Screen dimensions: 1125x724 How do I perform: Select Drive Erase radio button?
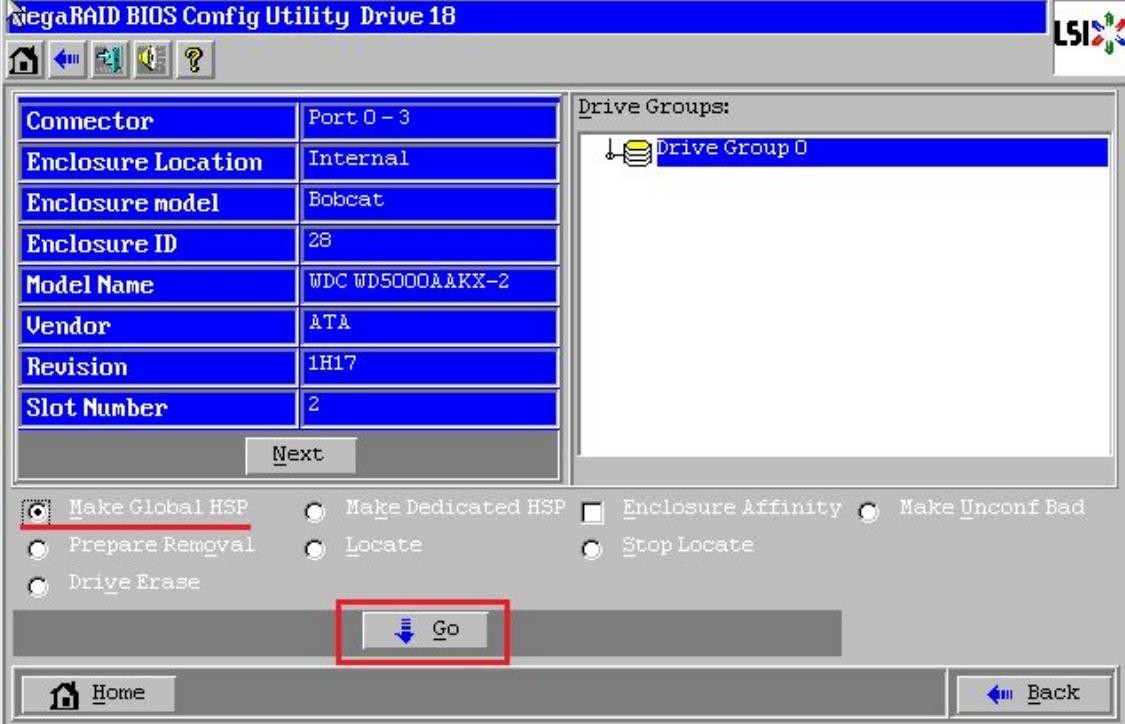coord(37,586)
